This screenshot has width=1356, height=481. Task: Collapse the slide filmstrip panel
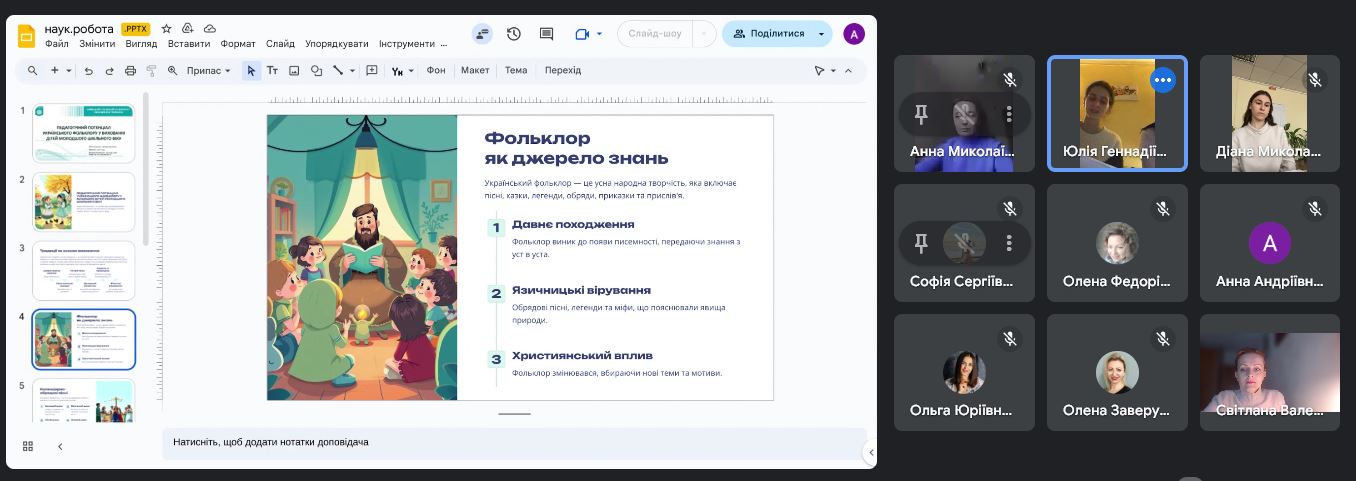pos(60,446)
